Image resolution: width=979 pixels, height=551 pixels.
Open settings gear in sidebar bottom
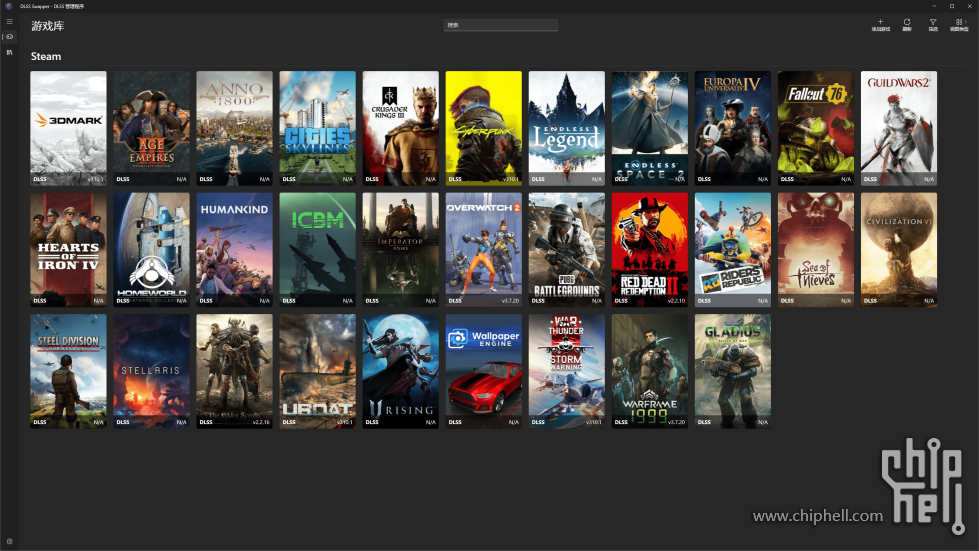point(9,542)
